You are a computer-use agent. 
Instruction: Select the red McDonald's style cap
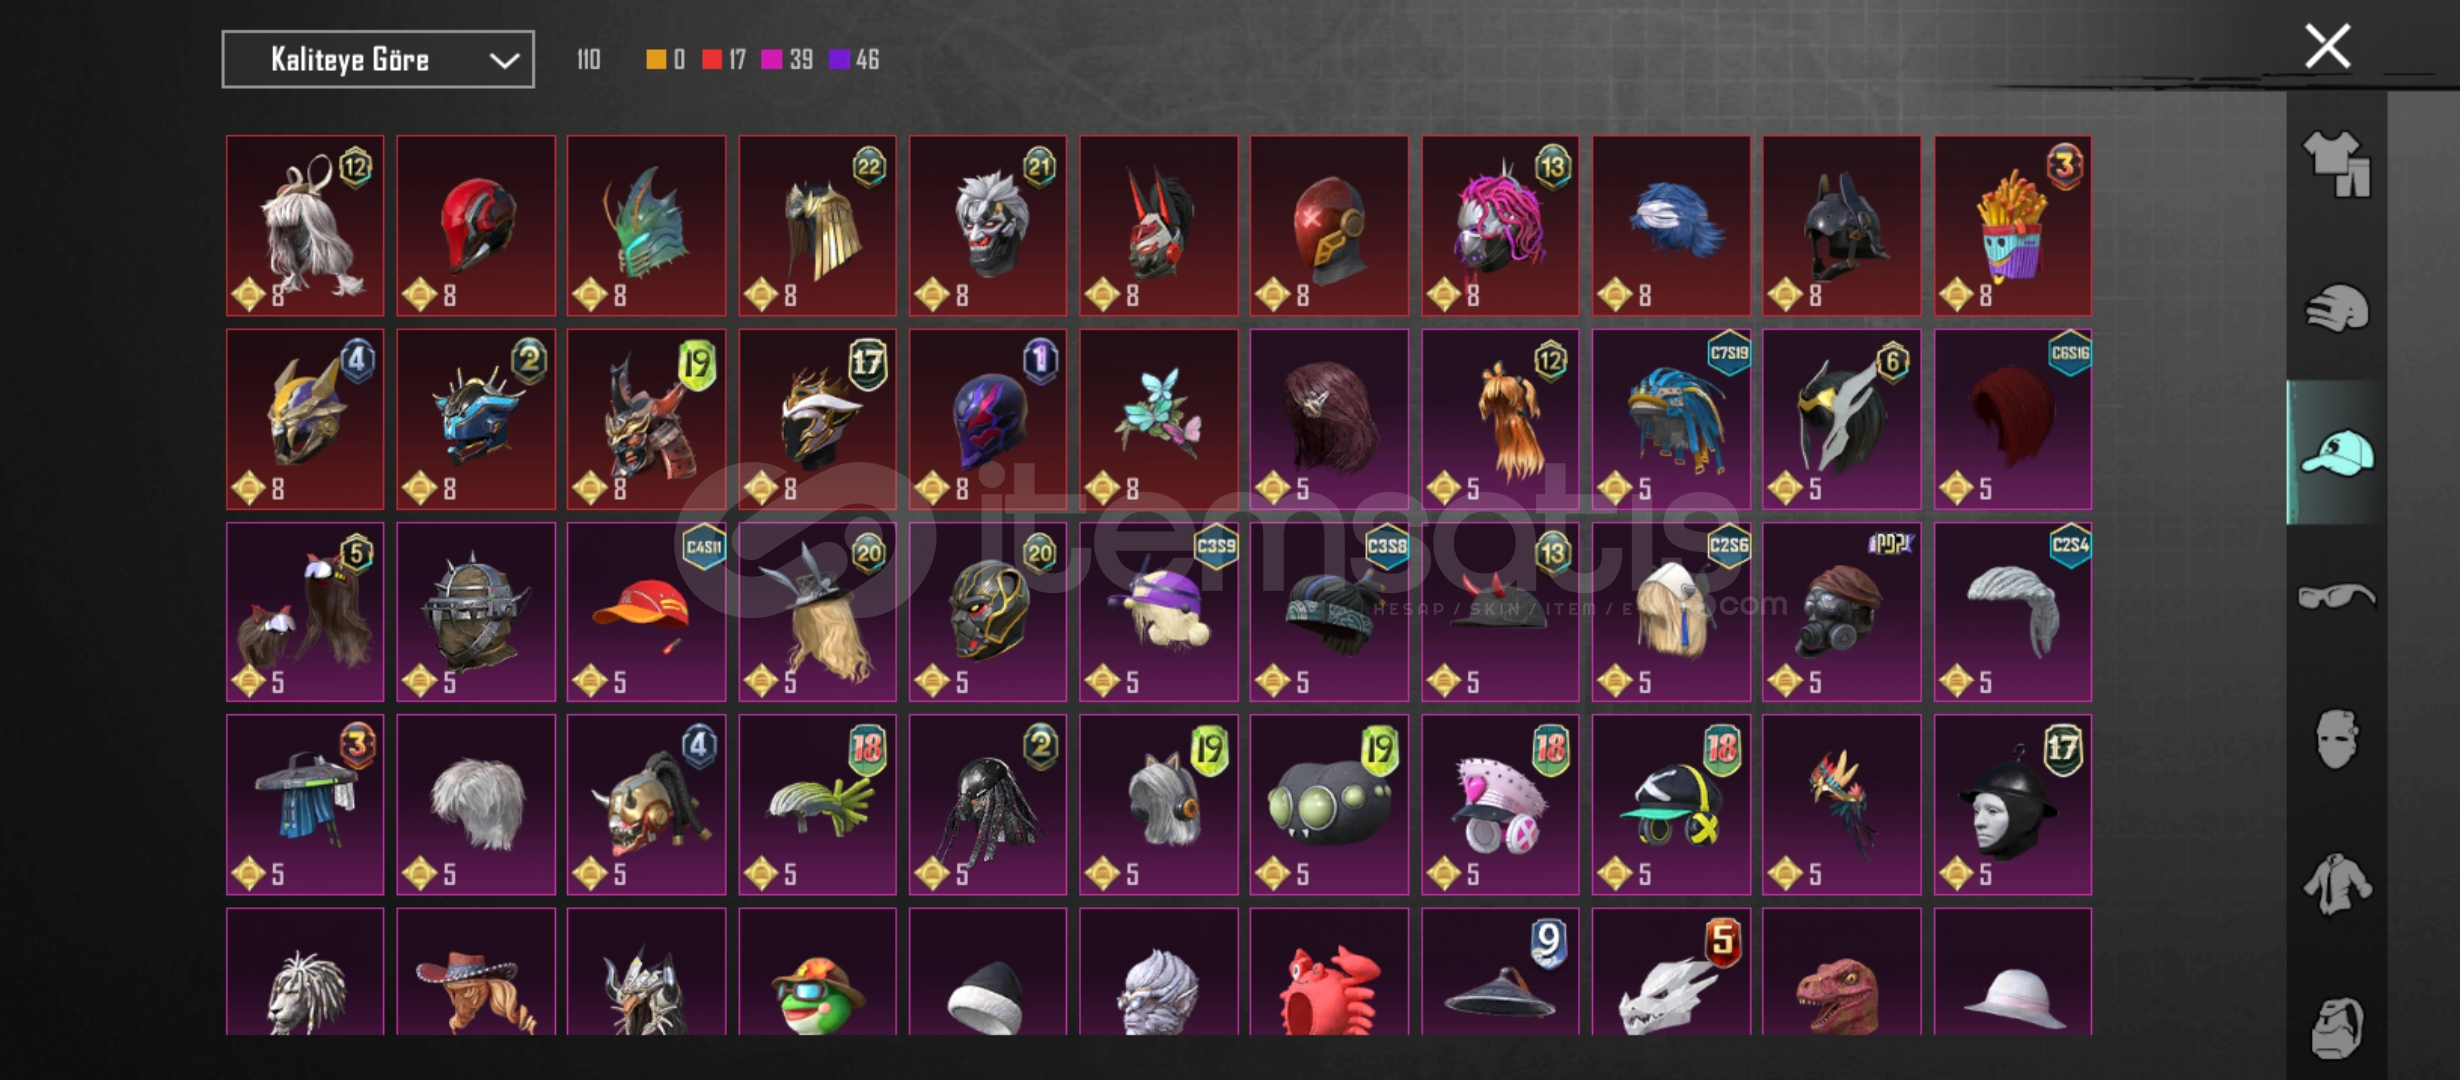(x=646, y=612)
